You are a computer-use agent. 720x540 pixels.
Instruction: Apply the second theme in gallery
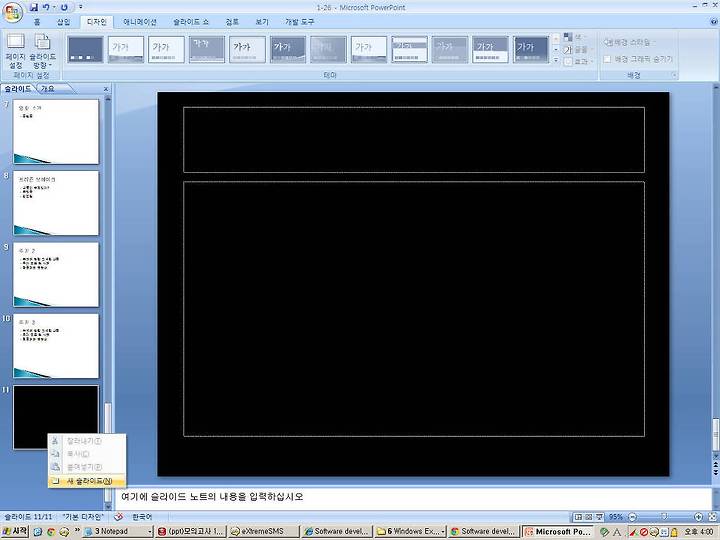click(x=126, y=49)
